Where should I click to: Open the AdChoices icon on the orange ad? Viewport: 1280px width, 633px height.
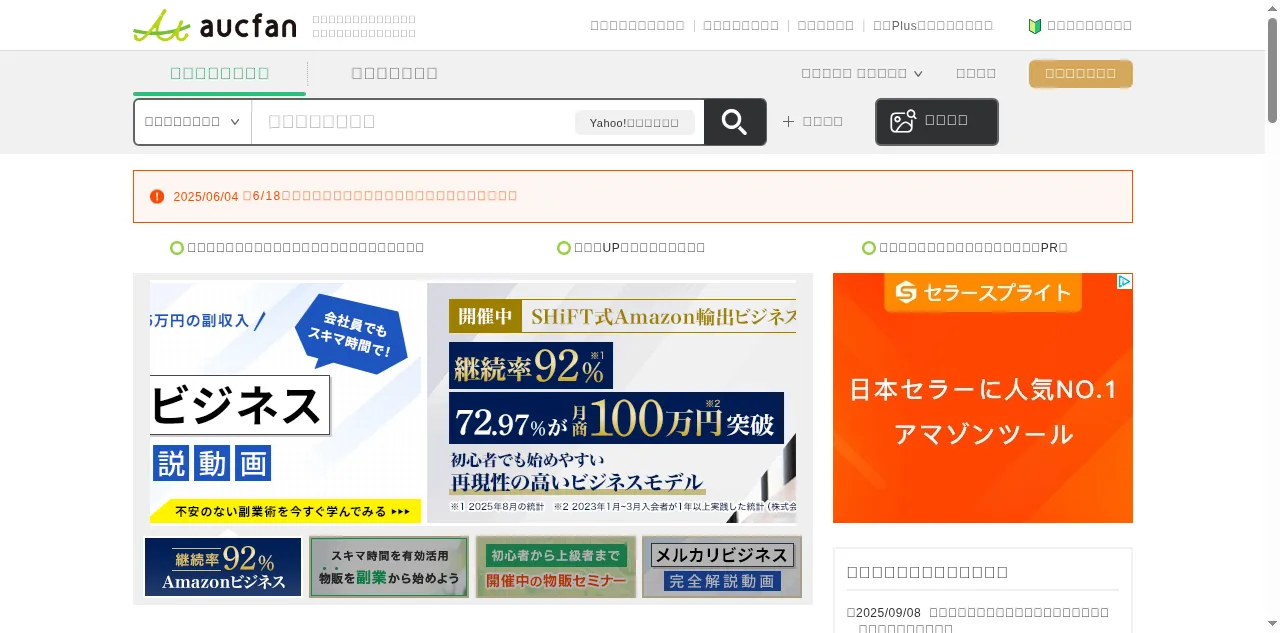coord(1124,282)
